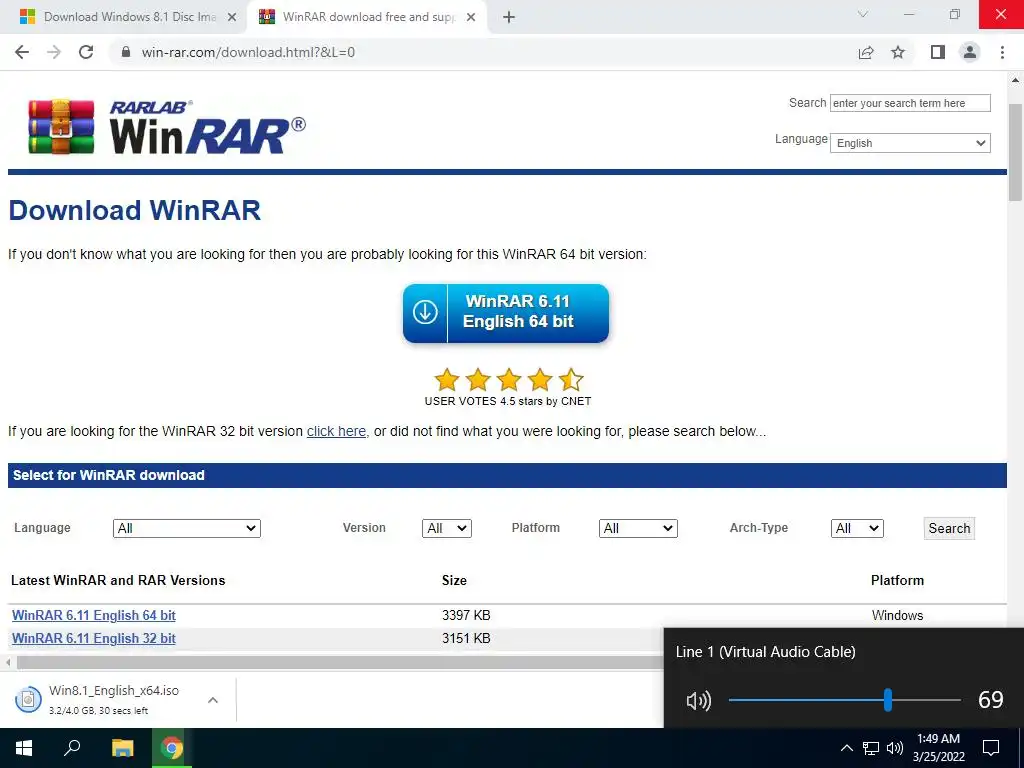Expand download options chevron for Win8.1 ISO

point(213,700)
